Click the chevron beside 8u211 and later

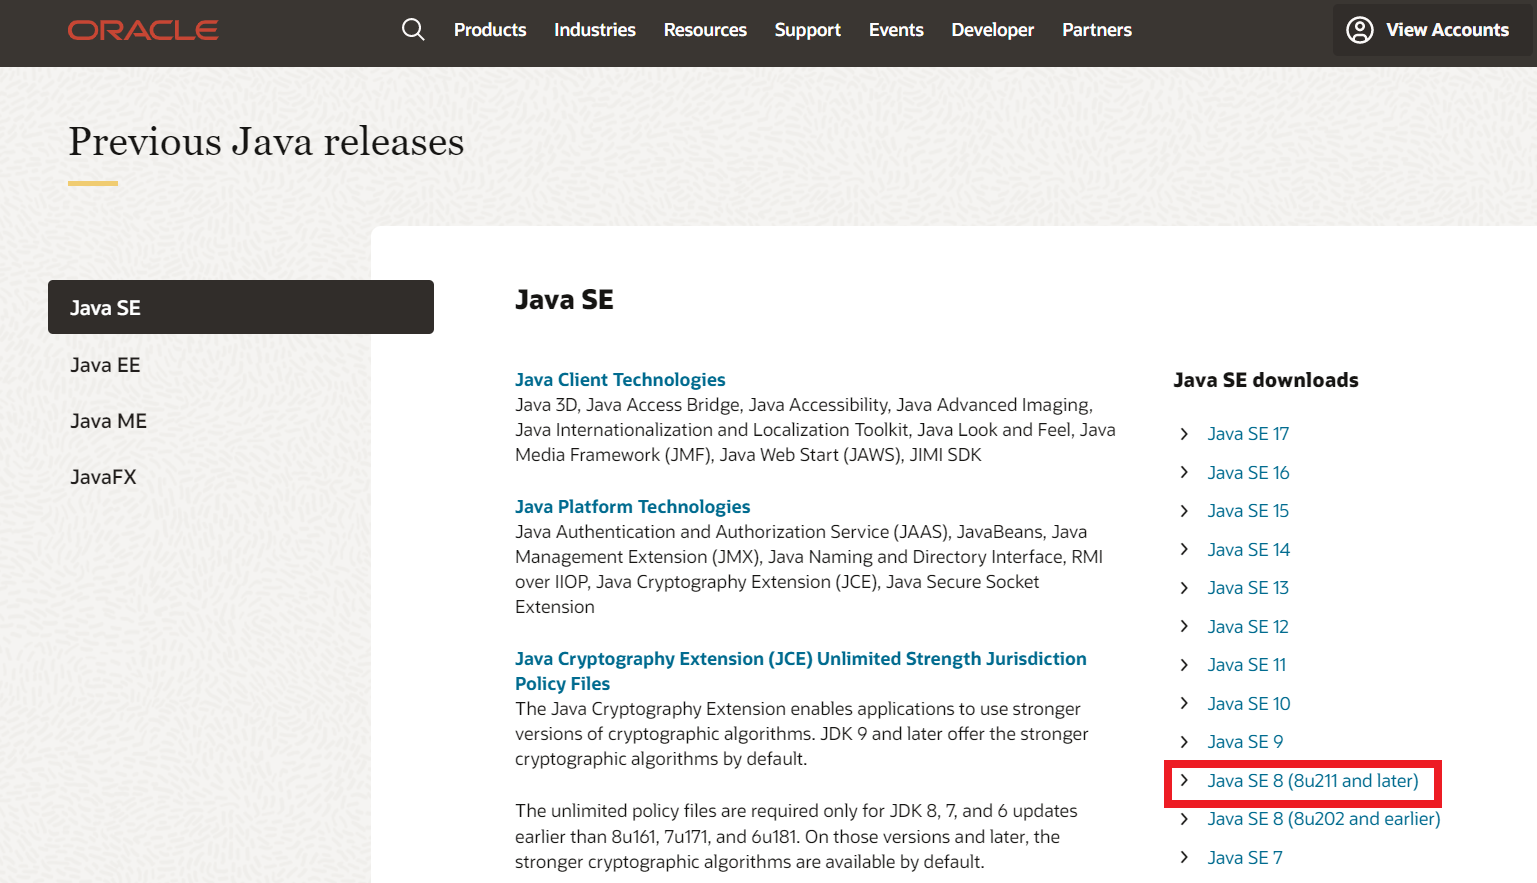pos(1184,780)
